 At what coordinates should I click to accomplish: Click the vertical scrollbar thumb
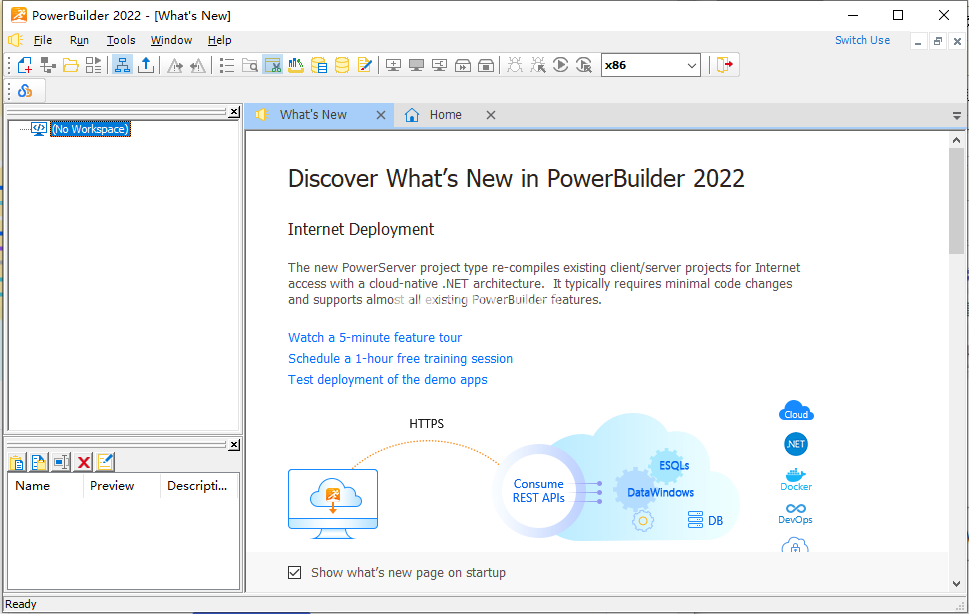pyautogui.click(x=957, y=201)
